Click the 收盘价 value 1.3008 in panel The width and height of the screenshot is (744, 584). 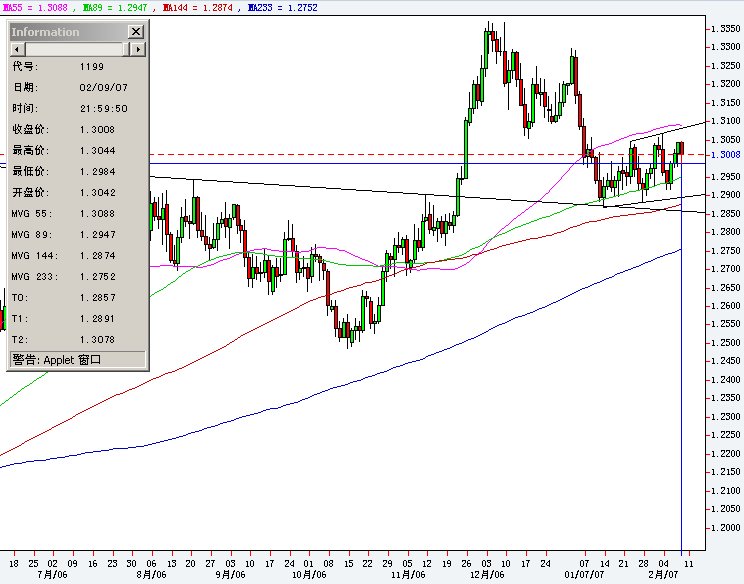98,130
